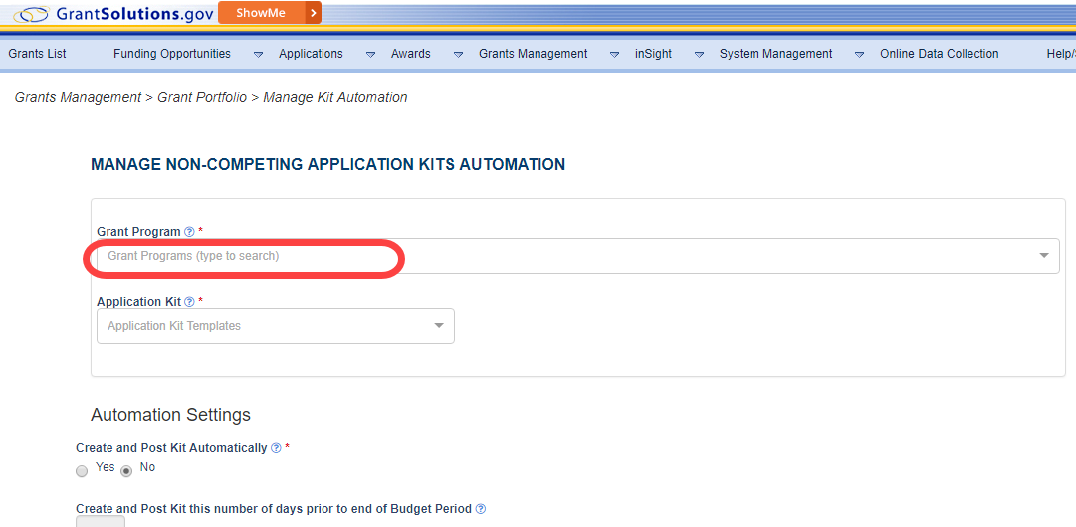
Task: Select No for Create and Post Kit Automatically
Action: tap(126, 470)
